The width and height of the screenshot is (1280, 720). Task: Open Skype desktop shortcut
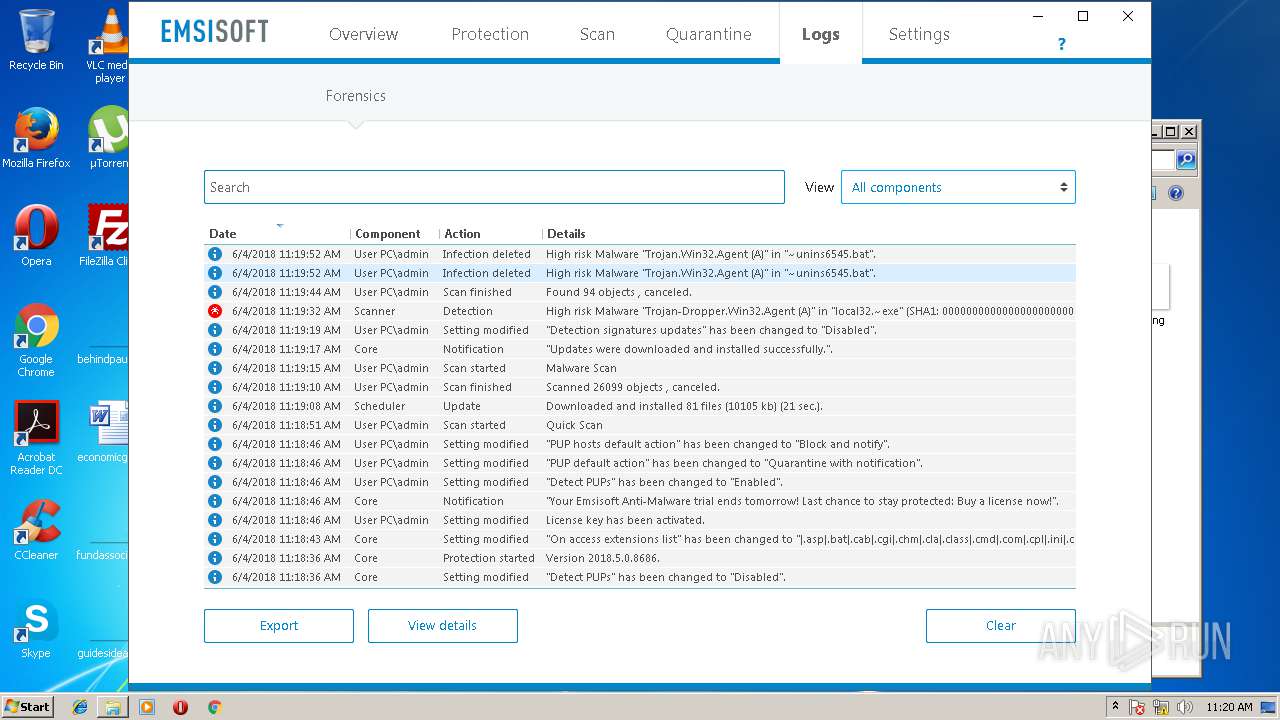click(36, 628)
